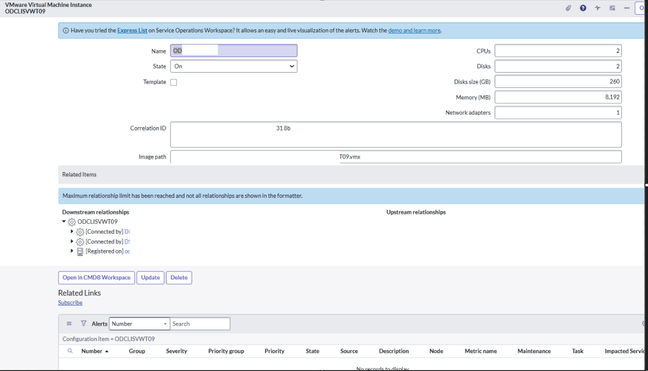Open the Alerts list hamburger menu
The height and width of the screenshot is (371, 648).
tap(69, 323)
